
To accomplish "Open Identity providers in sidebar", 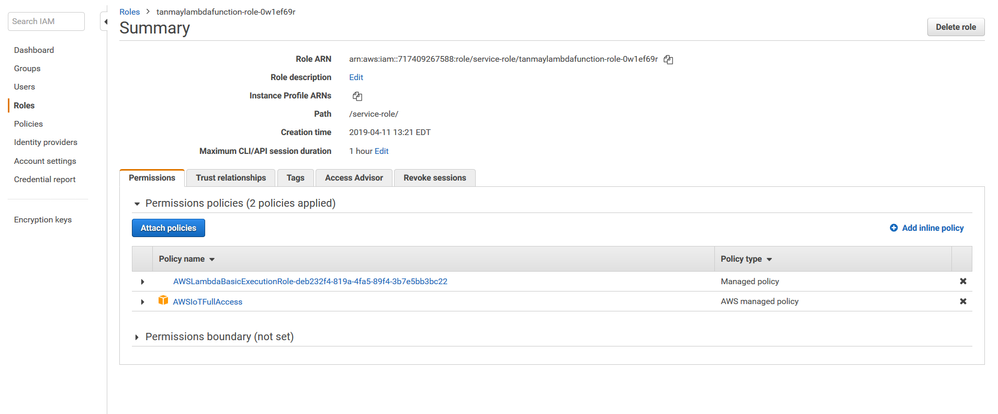I will coord(45,142).
